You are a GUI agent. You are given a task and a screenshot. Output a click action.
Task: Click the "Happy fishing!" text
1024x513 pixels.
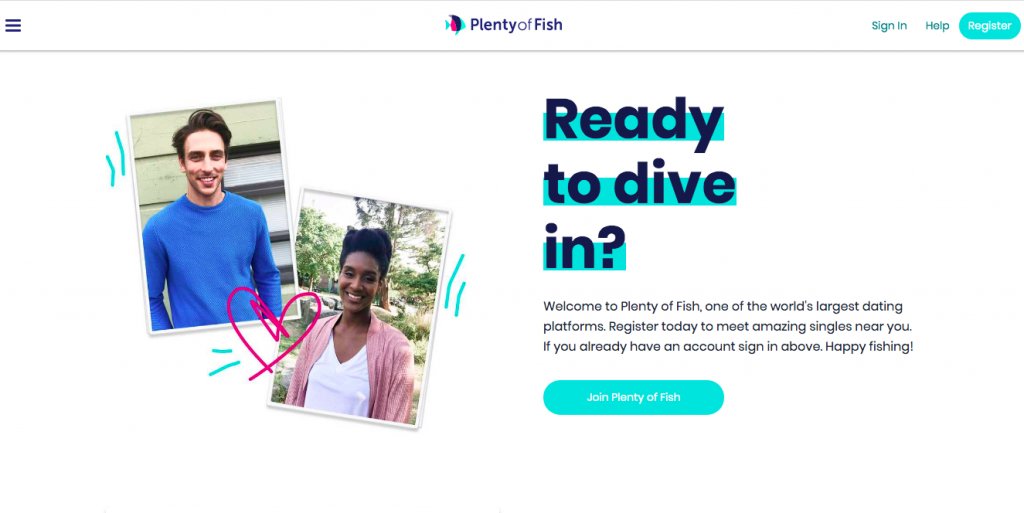click(x=869, y=347)
